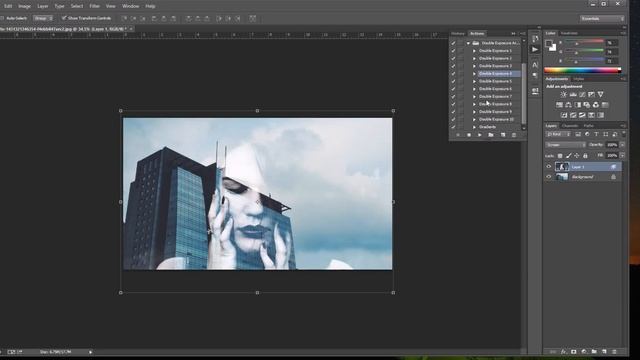The height and width of the screenshot is (360, 640).
Task: Create new action set folder
Action: click(491, 135)
